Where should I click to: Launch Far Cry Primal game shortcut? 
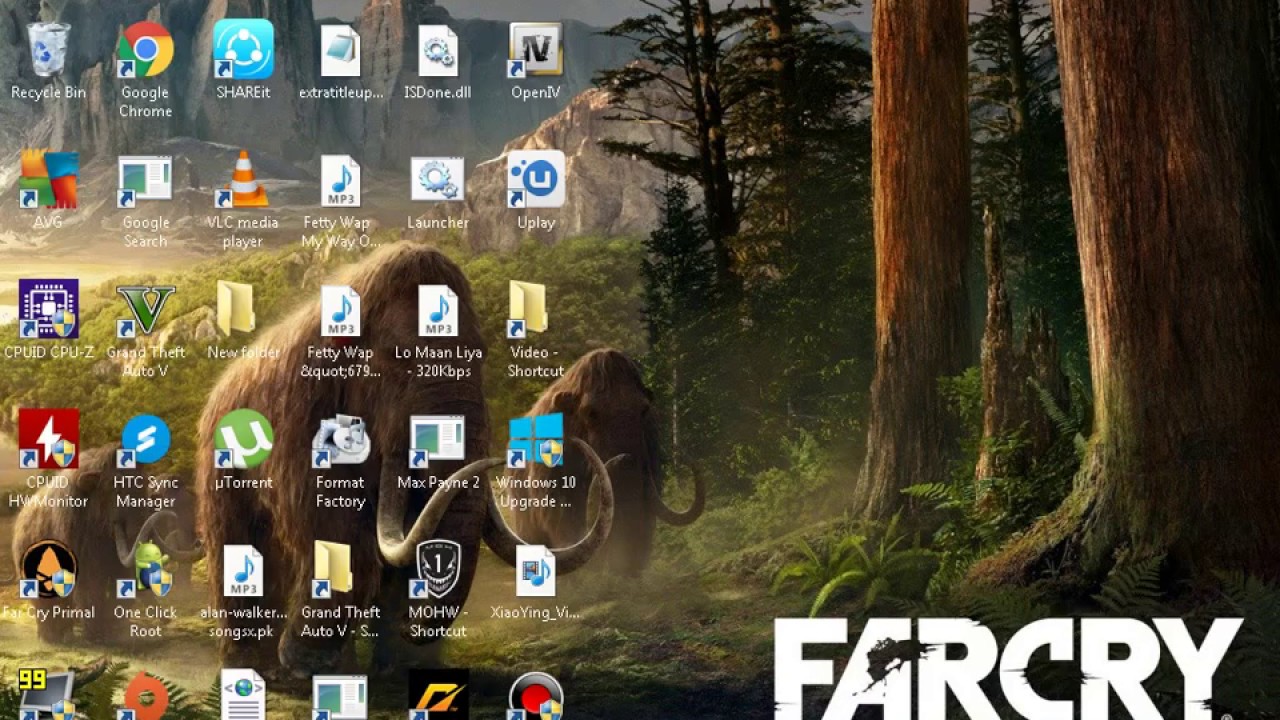pos(48,570)
